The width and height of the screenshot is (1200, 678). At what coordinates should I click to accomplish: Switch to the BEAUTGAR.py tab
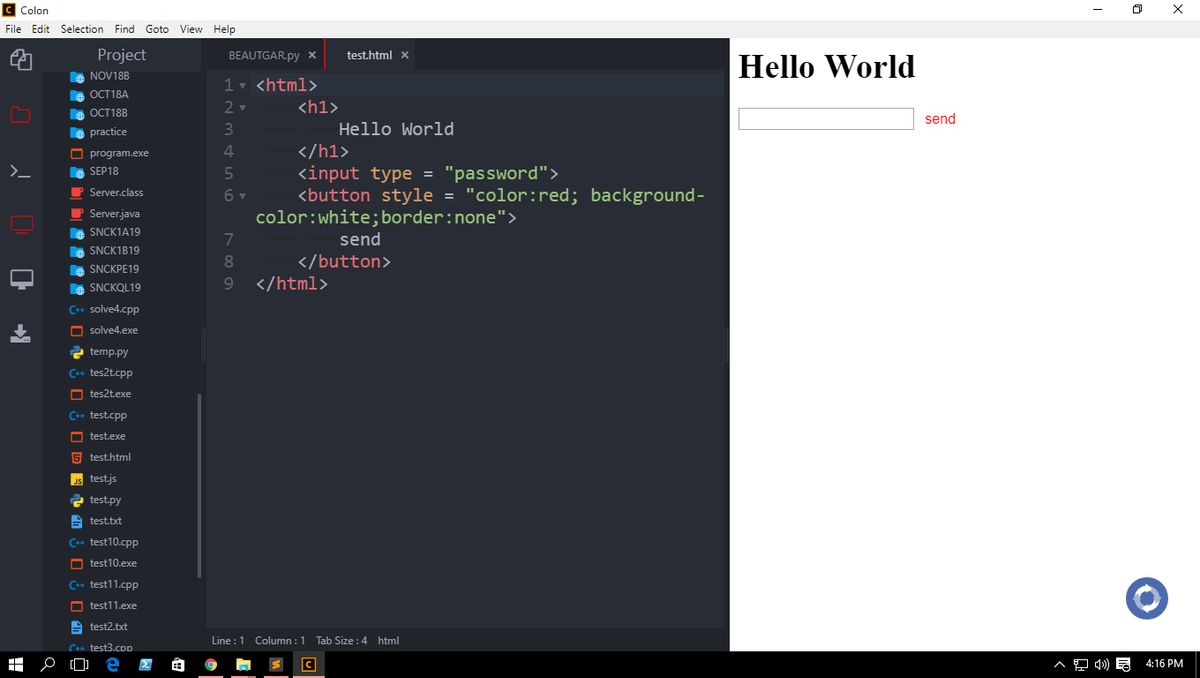coord(265,55)
